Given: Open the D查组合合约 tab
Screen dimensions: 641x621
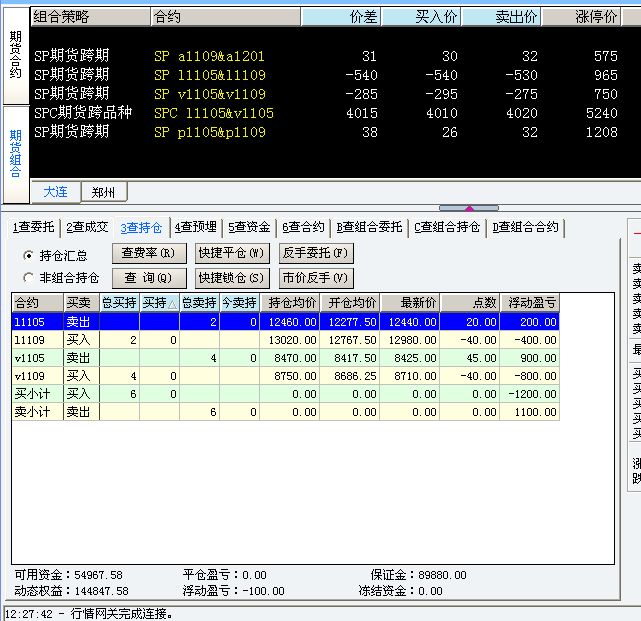Looking at the screenshot, I should pyautogui.click(x=525, y=227).
